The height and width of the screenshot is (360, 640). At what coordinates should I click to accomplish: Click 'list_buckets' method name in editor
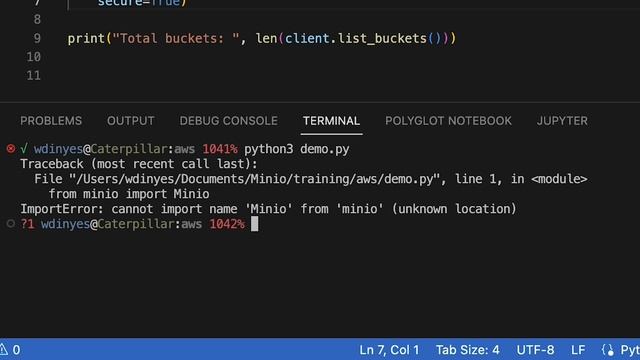click(382, 38)
